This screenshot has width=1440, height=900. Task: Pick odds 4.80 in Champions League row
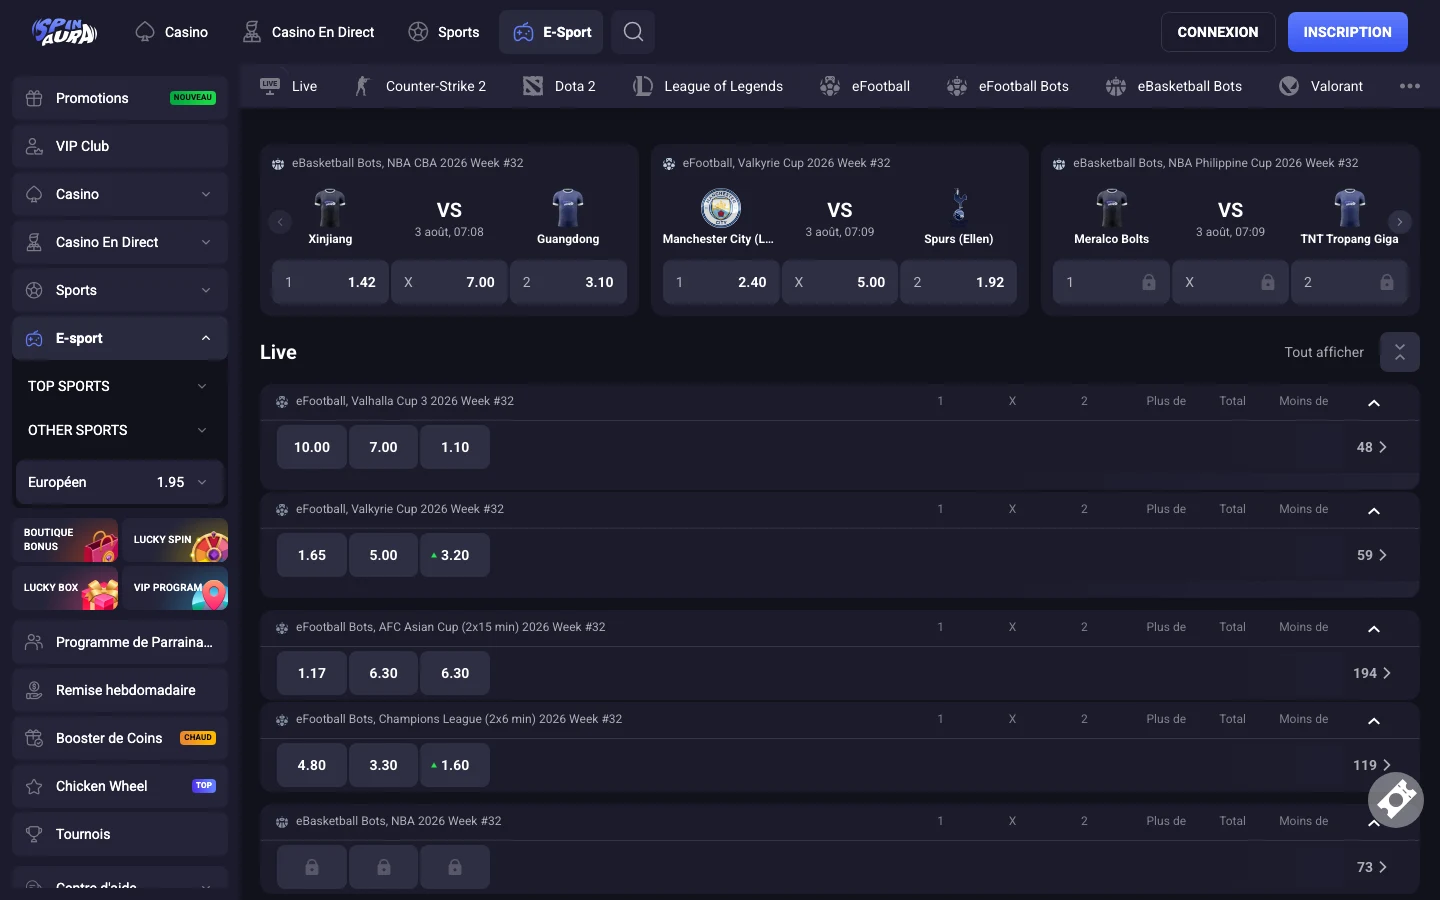[x=312, y=765]
